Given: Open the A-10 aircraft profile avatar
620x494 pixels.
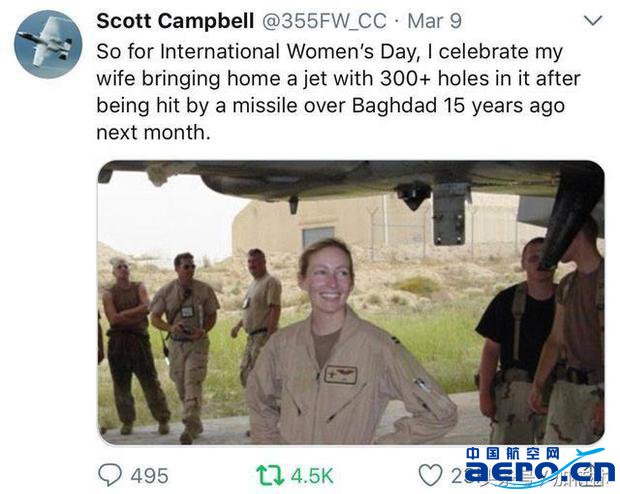Looking at the screenshot, I should coord(48,44).
